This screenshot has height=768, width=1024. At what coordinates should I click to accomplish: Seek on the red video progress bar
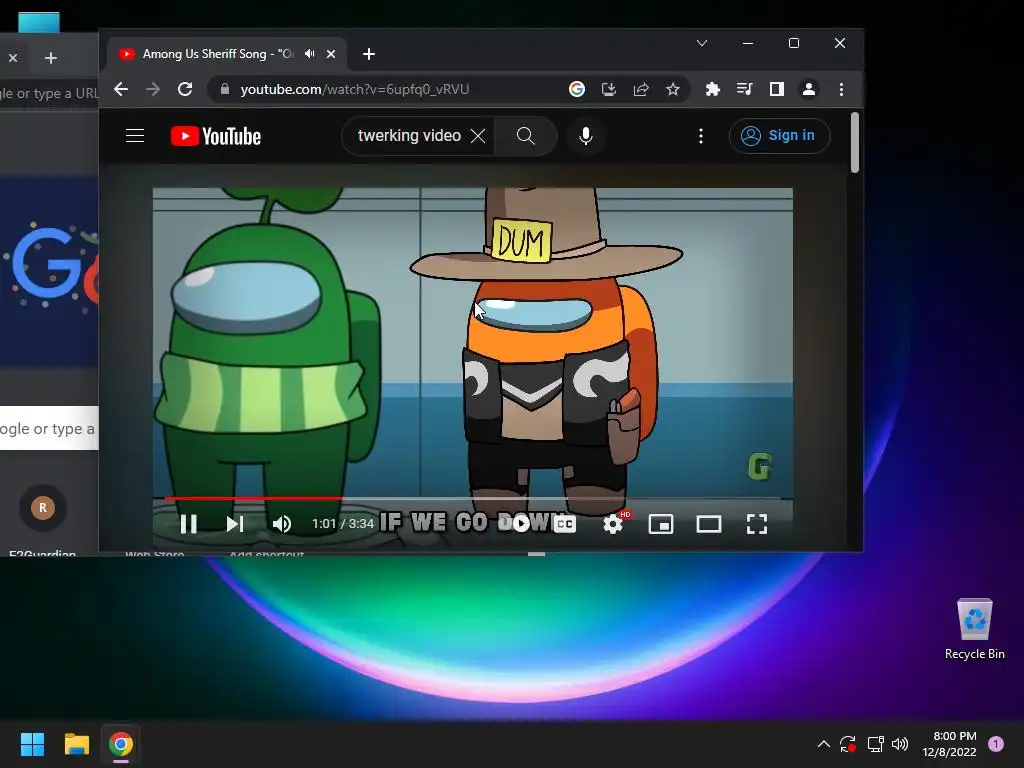click(473, 498)
